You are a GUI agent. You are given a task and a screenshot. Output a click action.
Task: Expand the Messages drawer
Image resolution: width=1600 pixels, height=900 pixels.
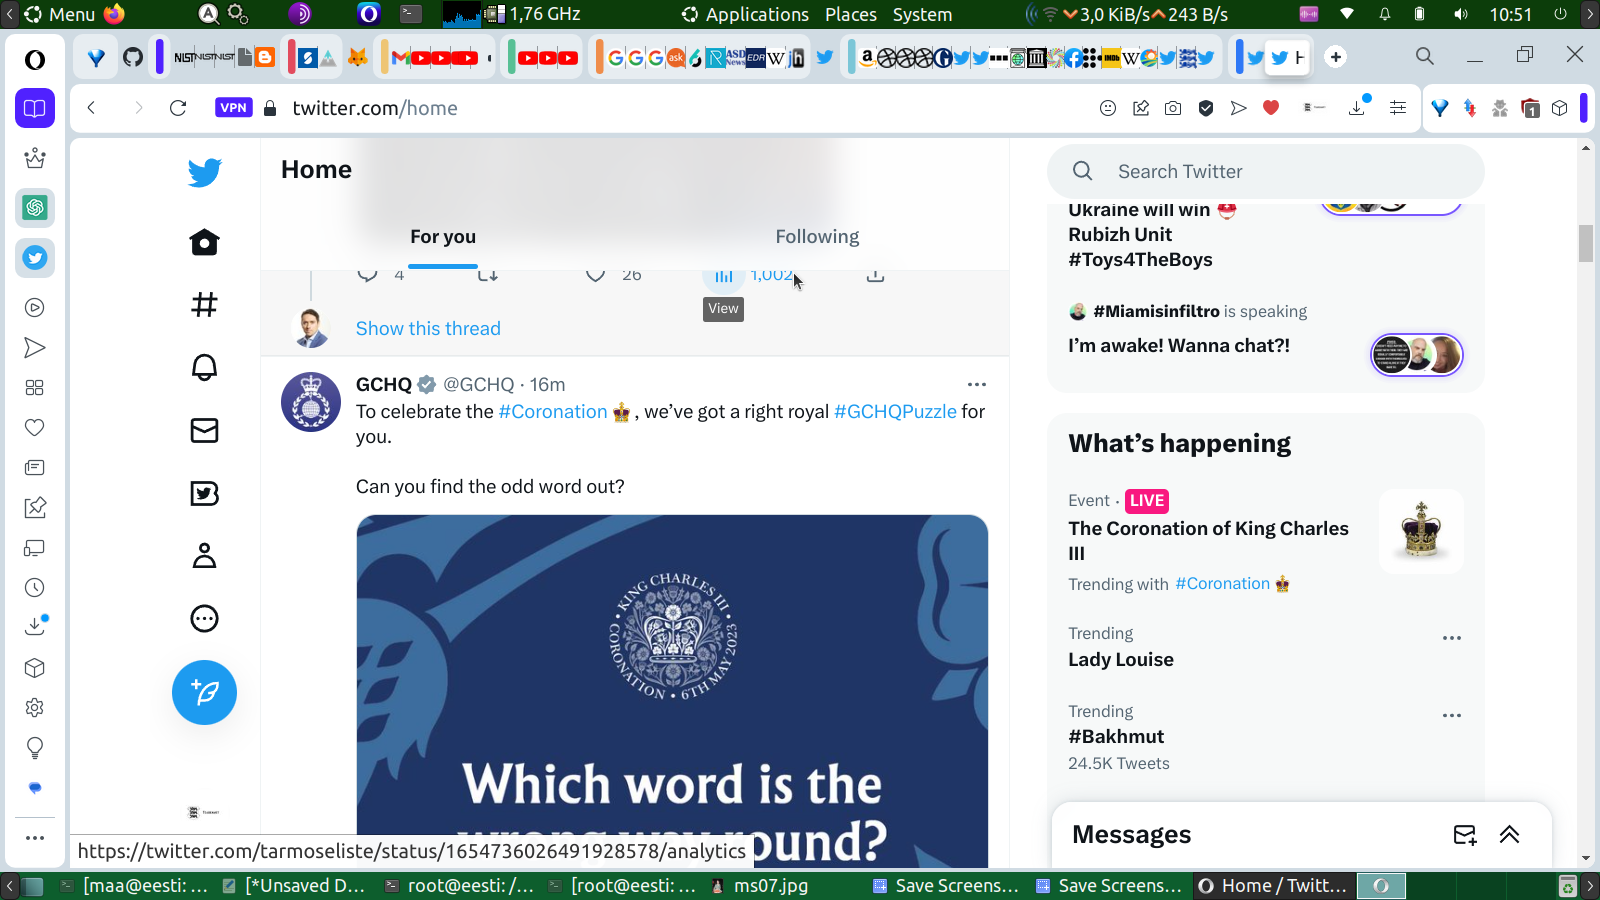tap(1510, 835)
